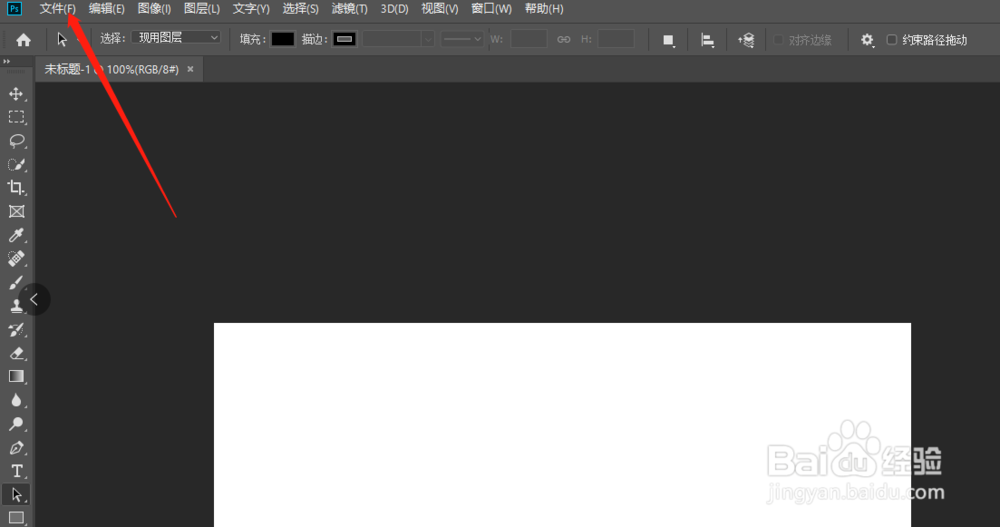Open the 帮助(H) menu

click(x=544, y=9)
